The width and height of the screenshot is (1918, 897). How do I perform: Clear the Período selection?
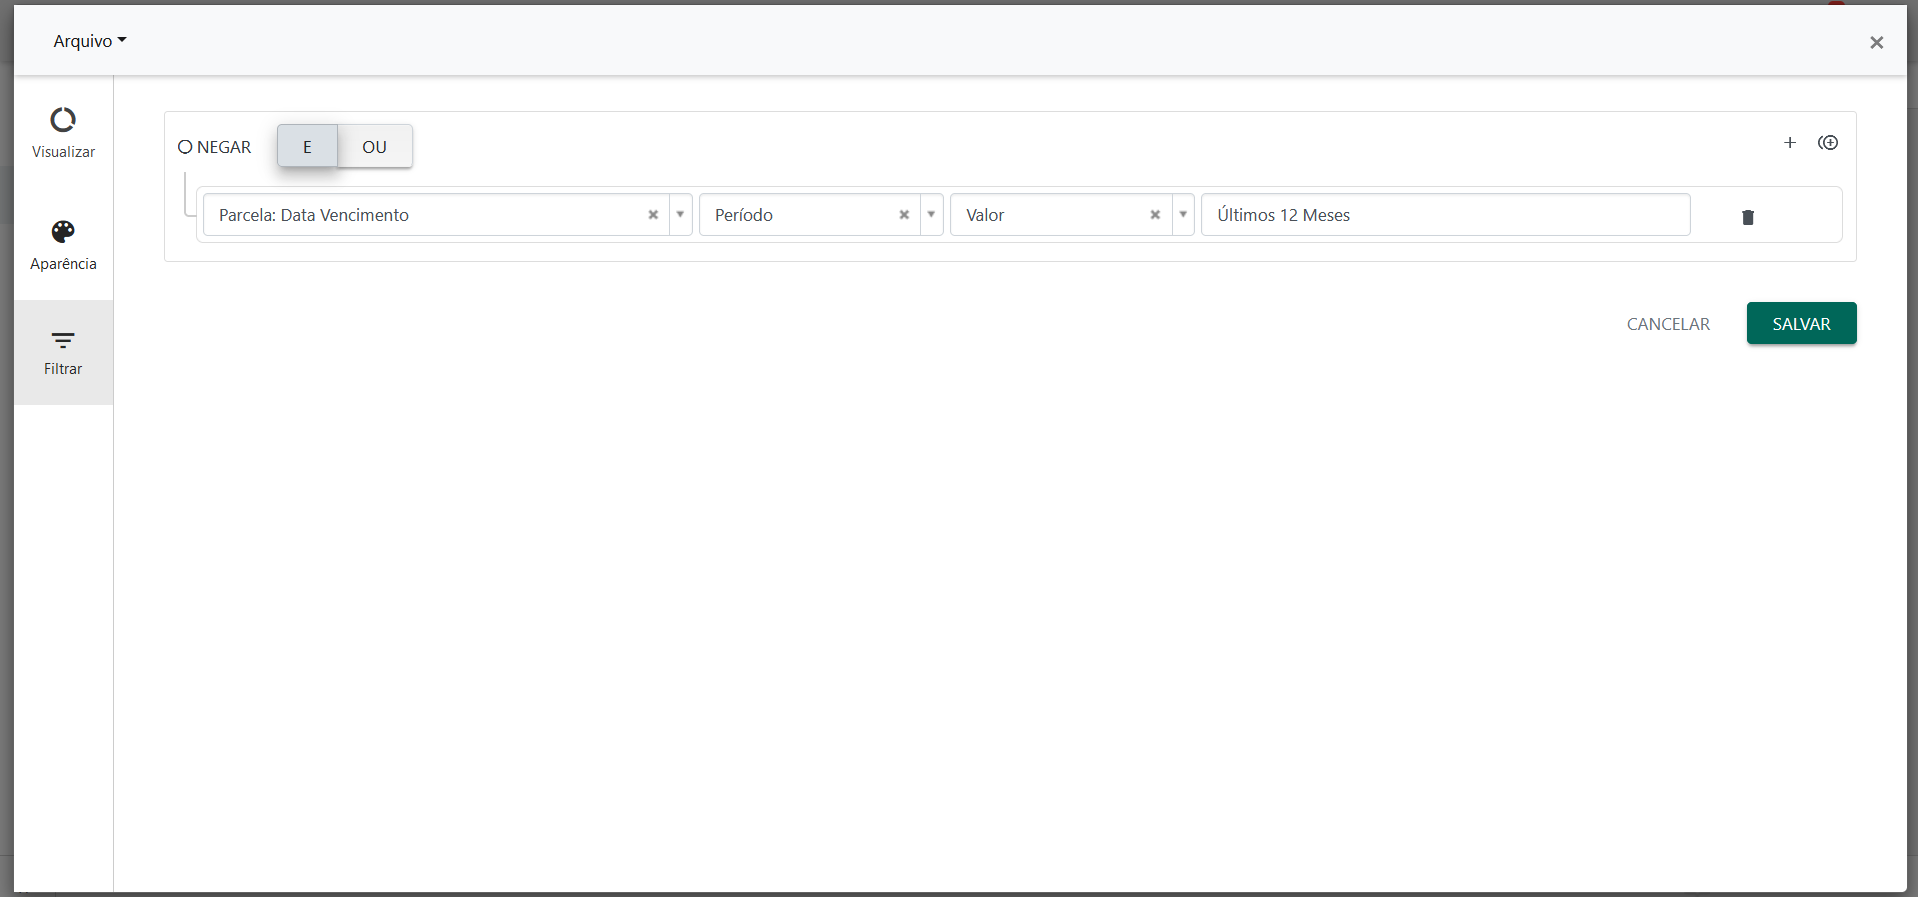pos(904,215)
